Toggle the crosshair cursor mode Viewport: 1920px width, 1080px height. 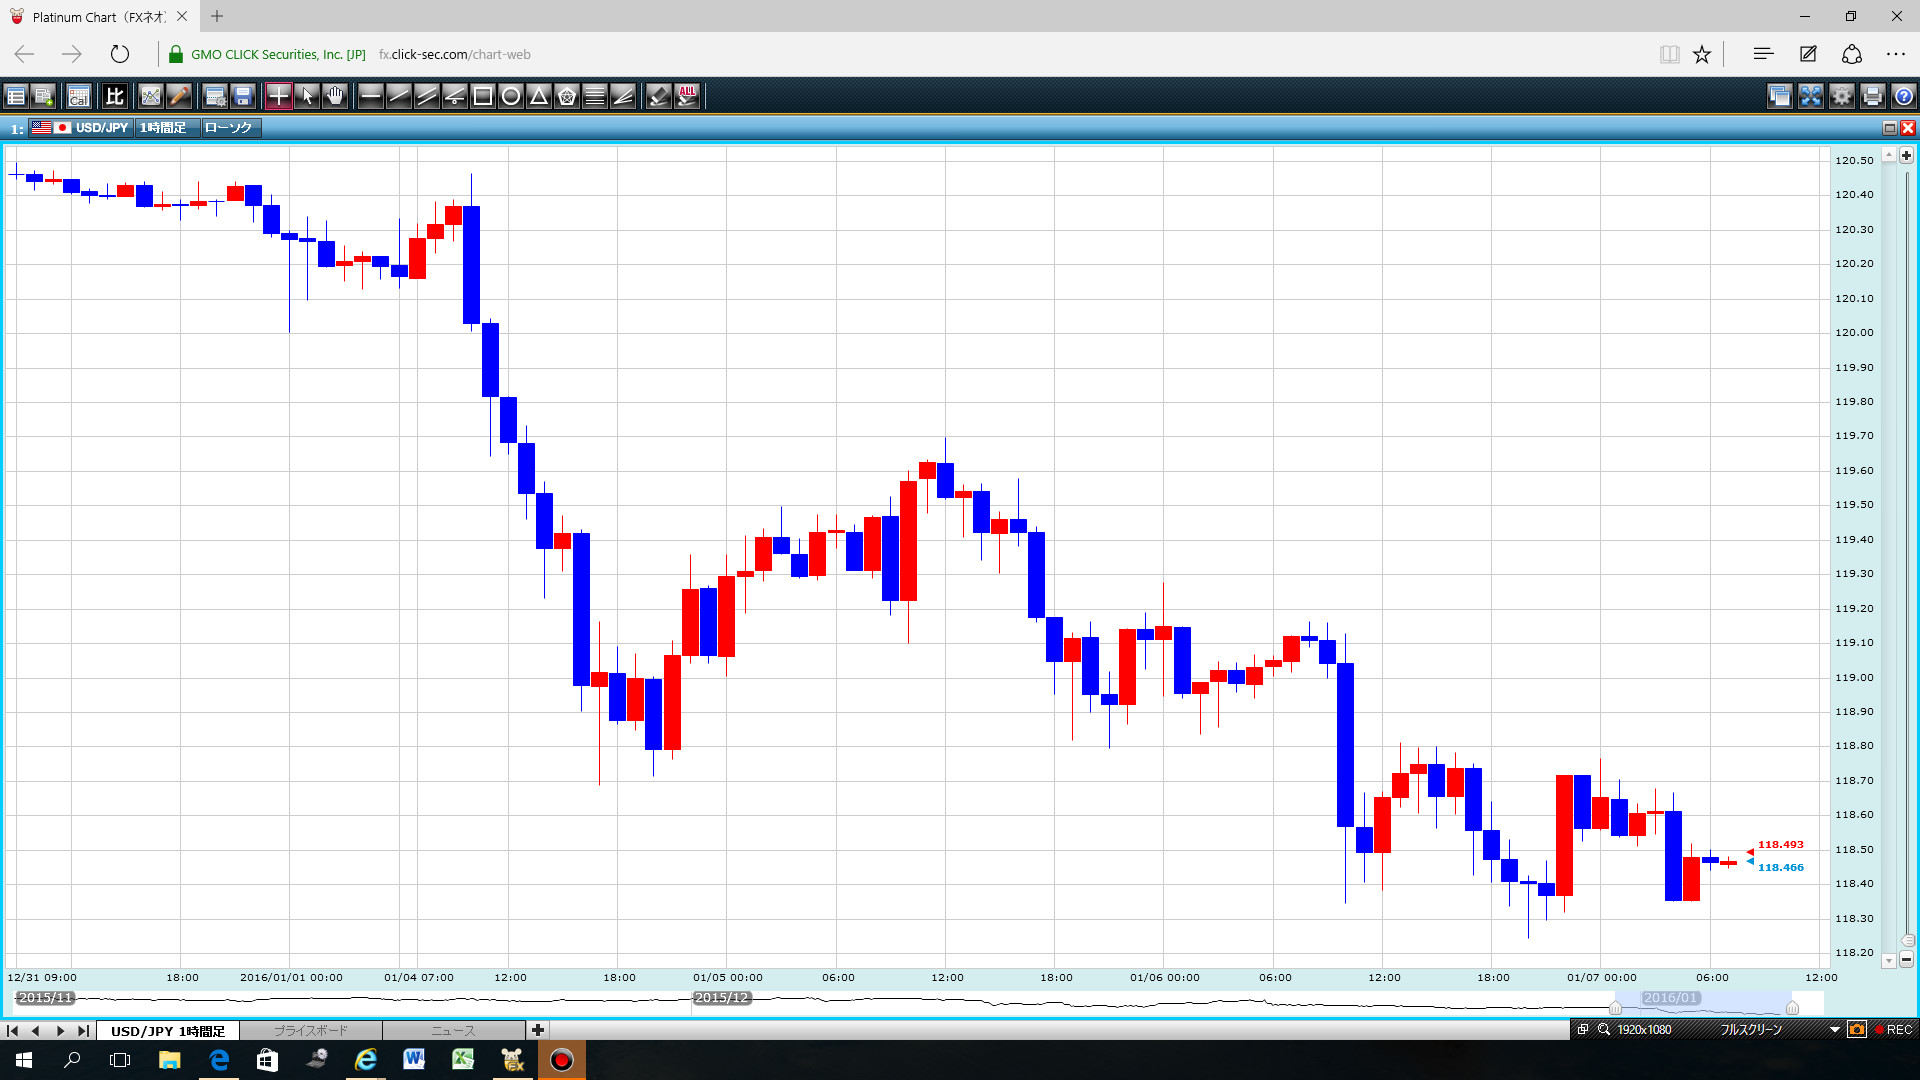(x=278, y=96)
